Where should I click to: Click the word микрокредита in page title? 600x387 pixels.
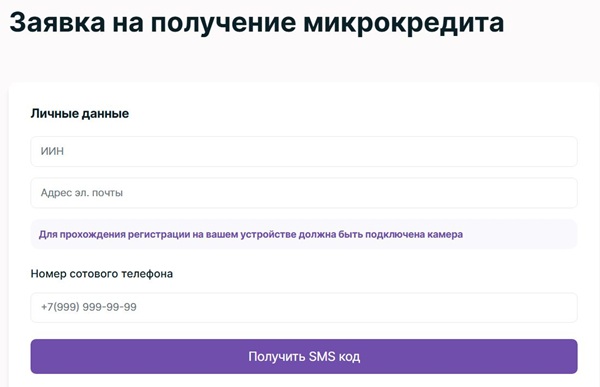pos(404,23)
